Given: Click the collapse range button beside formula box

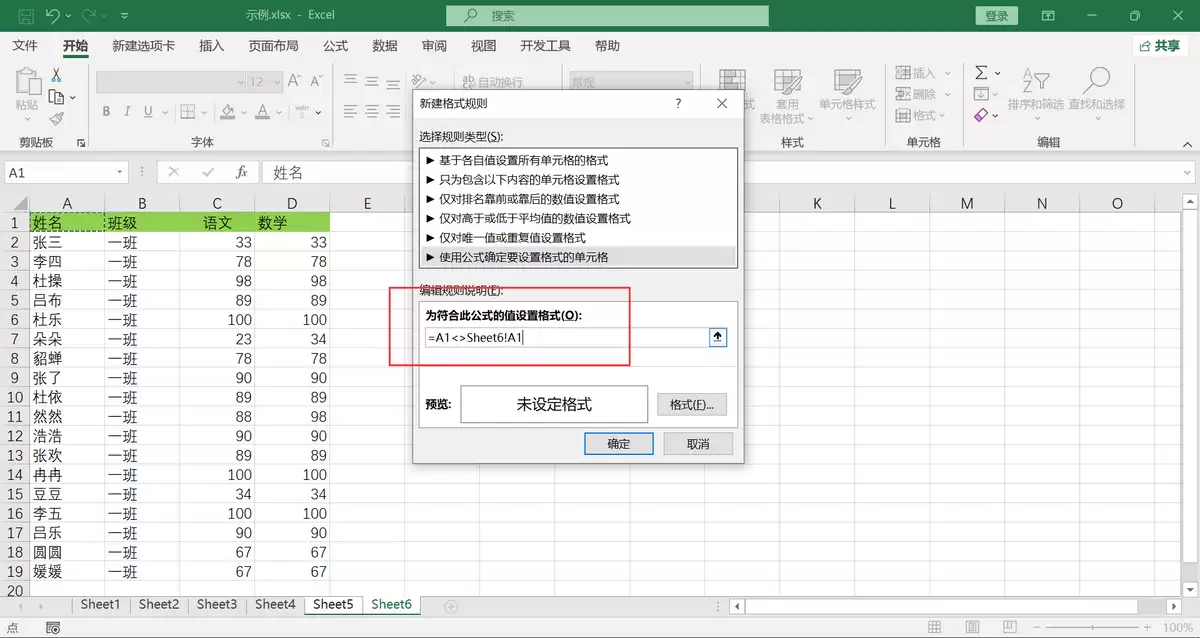Looking at the screenshot, I should click(717, 337).
